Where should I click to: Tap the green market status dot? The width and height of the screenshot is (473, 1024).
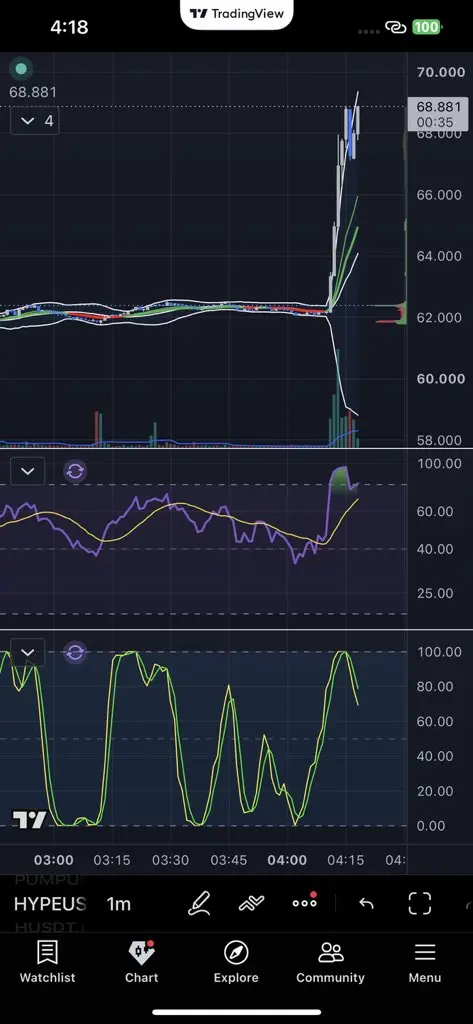pyautogui.click(x=22, y=69)
